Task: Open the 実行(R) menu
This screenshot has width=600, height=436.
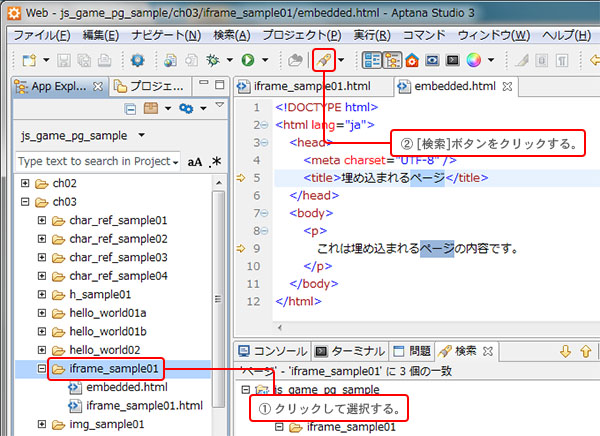Action: [372, 35]
